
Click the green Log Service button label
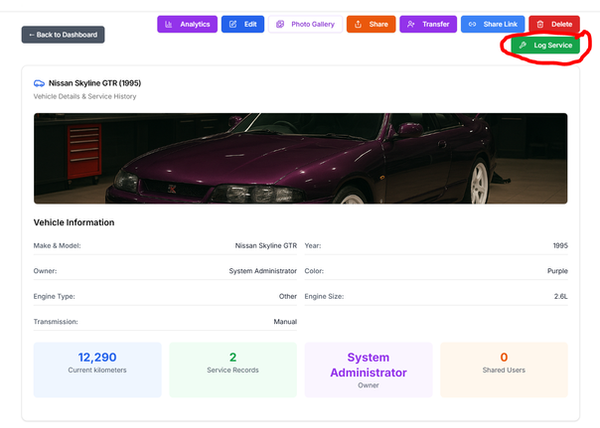pos(553,45)
